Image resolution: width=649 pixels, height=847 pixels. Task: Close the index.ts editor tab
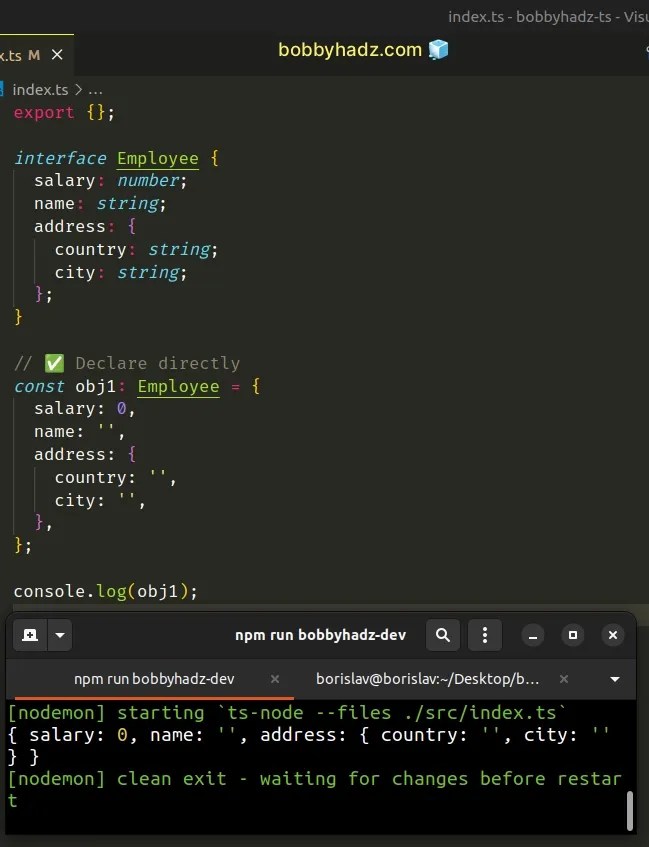57,55
